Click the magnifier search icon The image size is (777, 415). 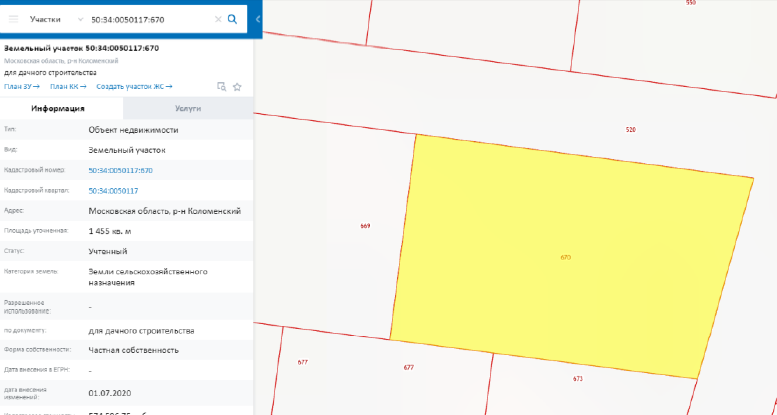pyautogui.click(x=232, y=19)
